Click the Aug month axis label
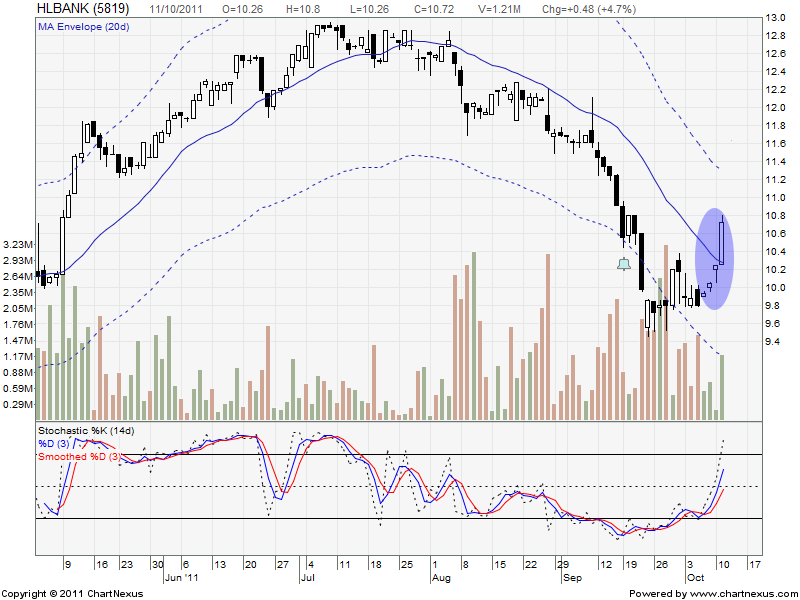 click(x=441, y=578)
